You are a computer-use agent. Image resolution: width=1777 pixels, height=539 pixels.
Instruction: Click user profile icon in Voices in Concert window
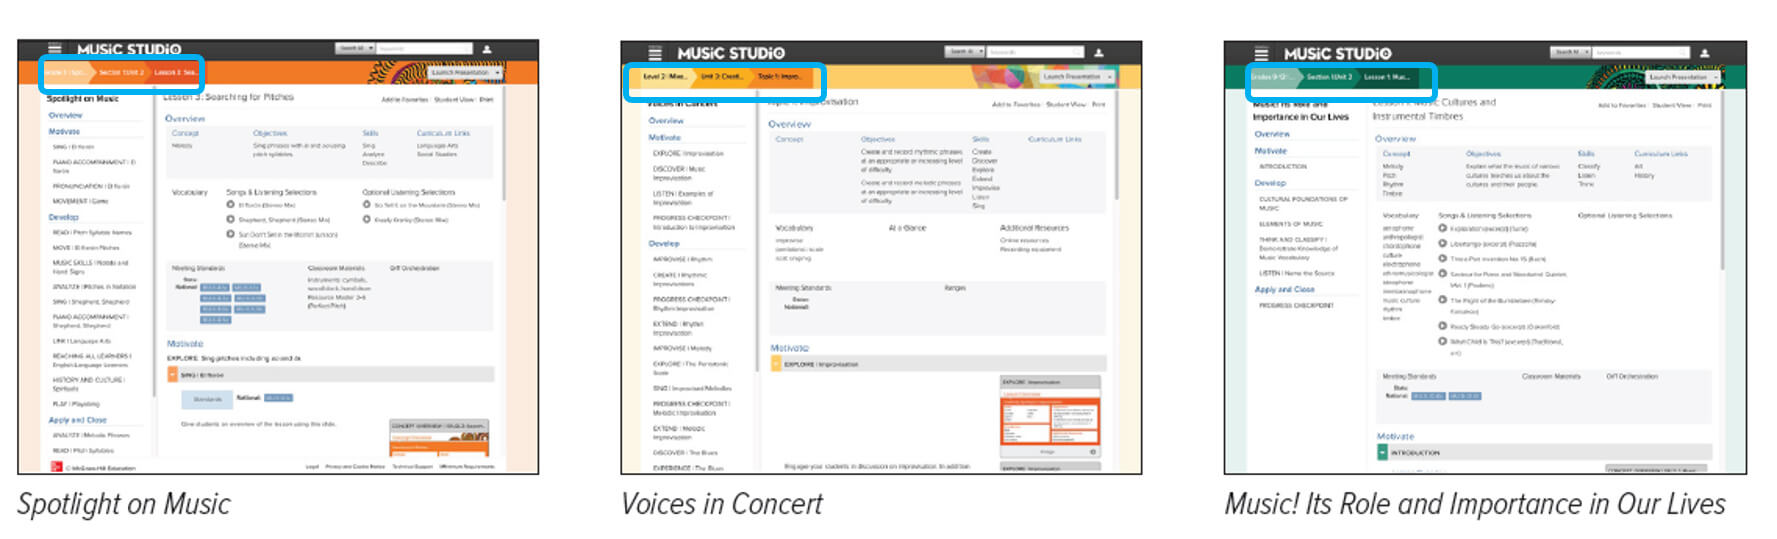1098,52
